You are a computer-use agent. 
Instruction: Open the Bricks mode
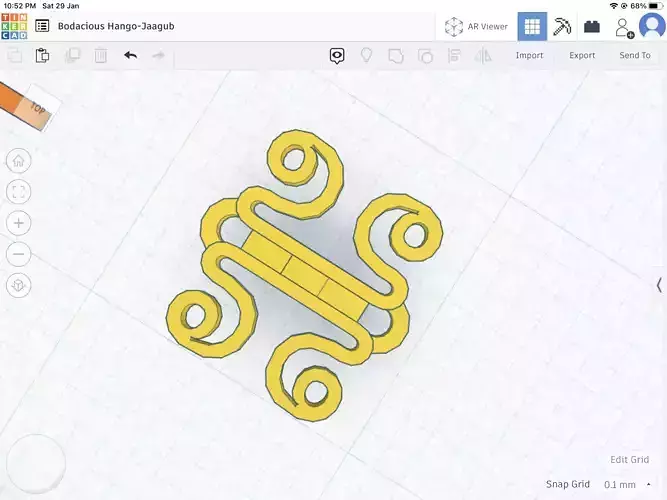click(592, 27)
